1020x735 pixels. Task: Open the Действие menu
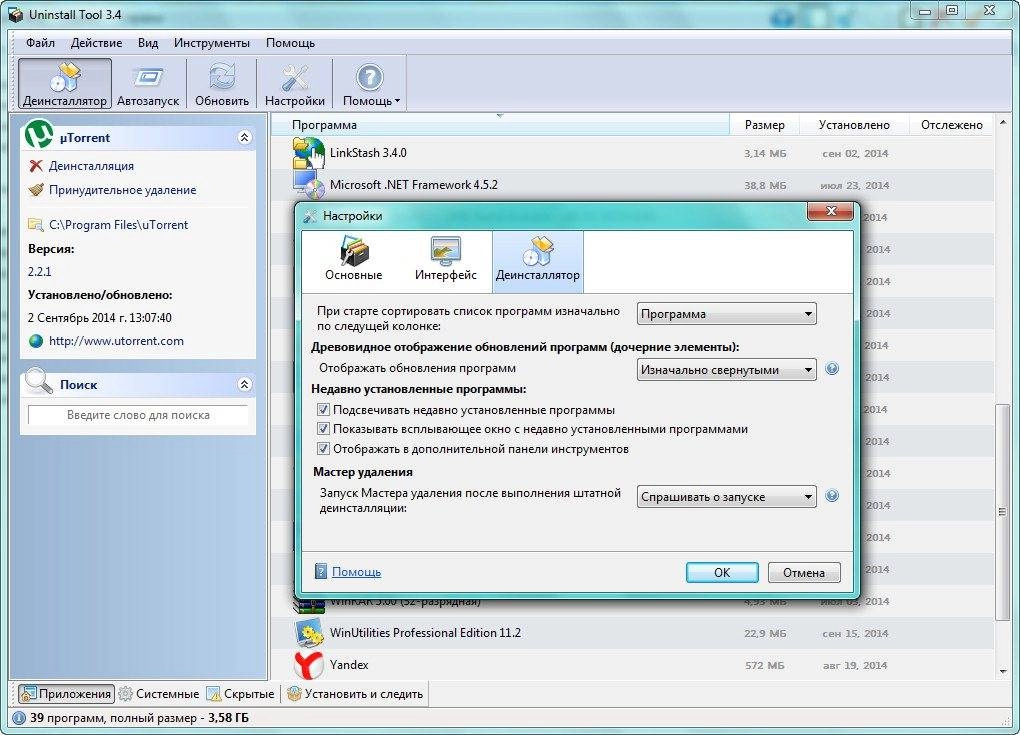(x=96, y=43)
